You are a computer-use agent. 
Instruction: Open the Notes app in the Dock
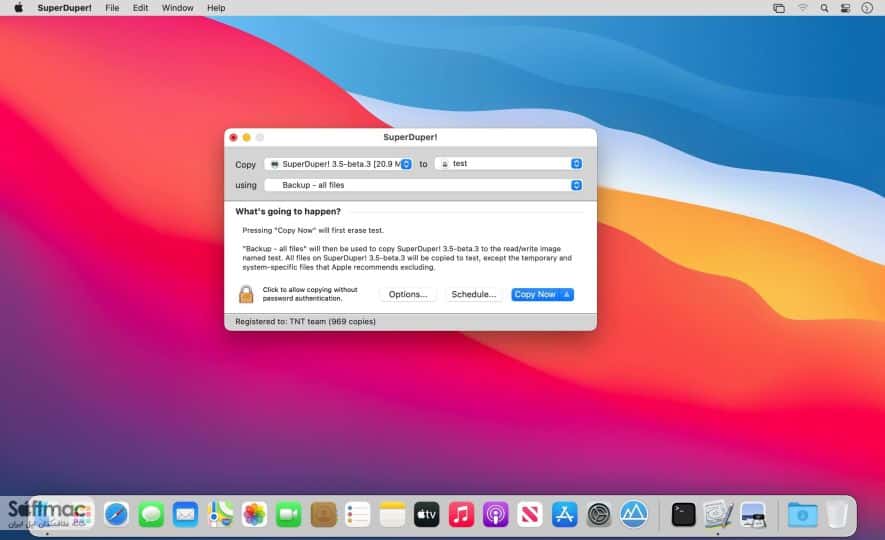pyautogui.click(x=392, y=515)
